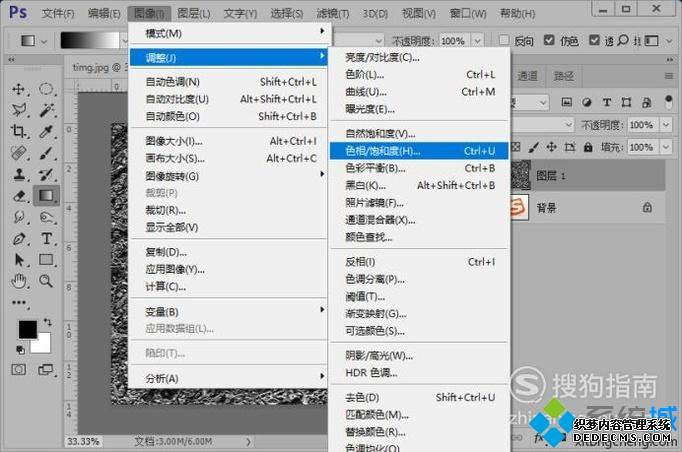Screen dimensions: 682x452
Task: Select the Hand tool
Action: click(18, 281)
